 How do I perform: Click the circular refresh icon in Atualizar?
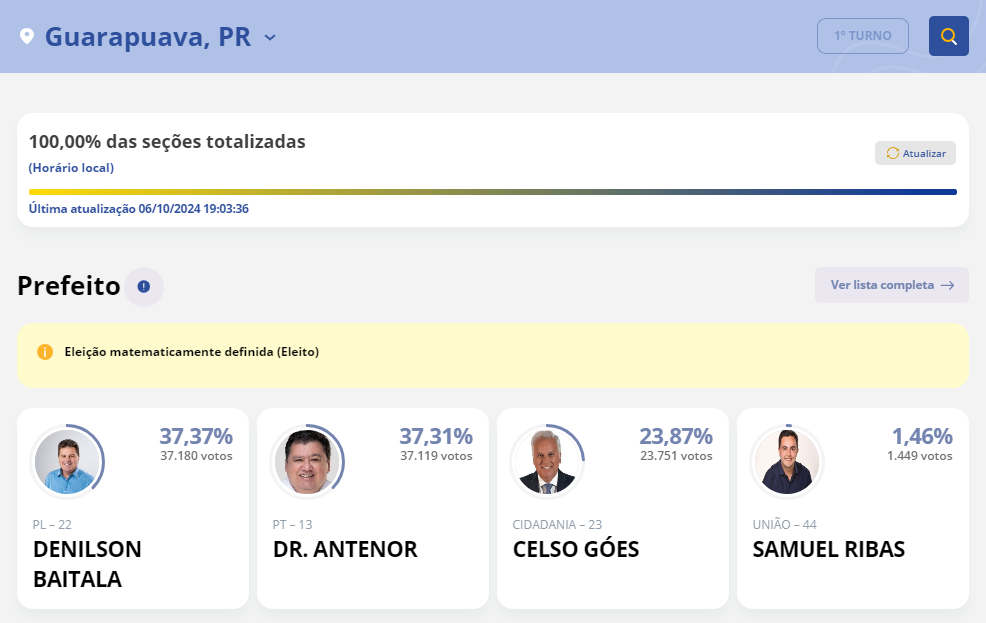[x=891, y=152]
